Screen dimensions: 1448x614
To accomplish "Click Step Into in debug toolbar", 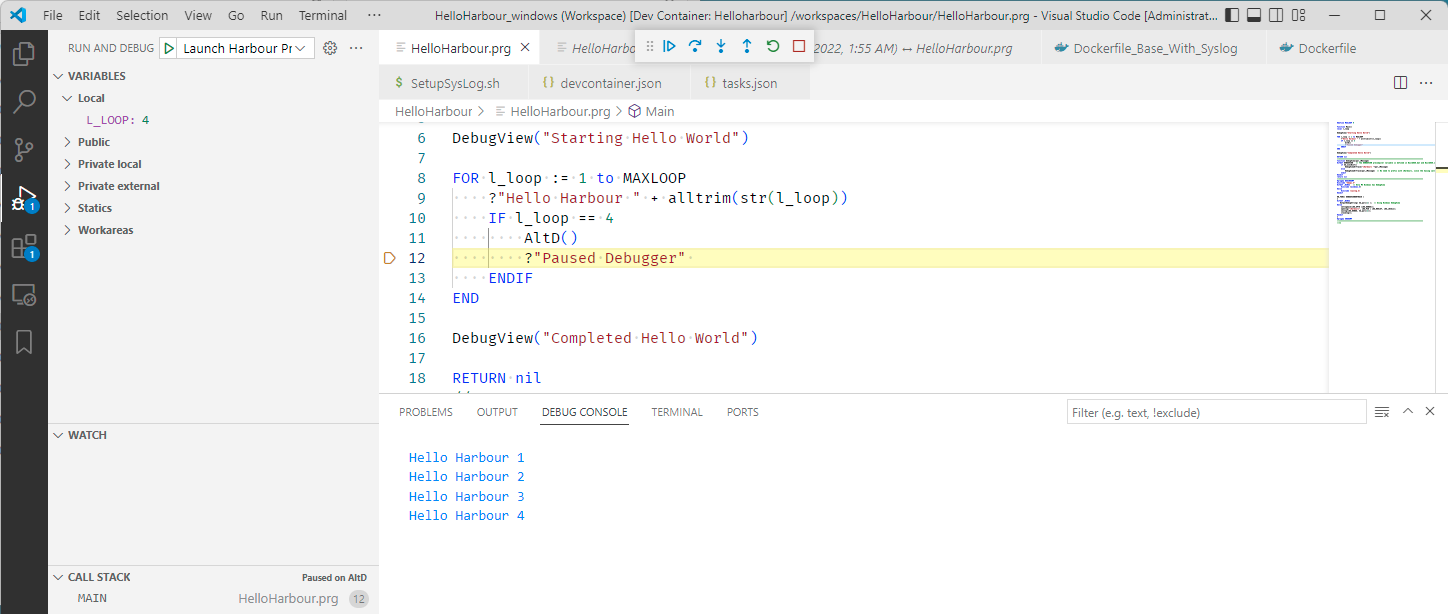I will coord(721,47).
